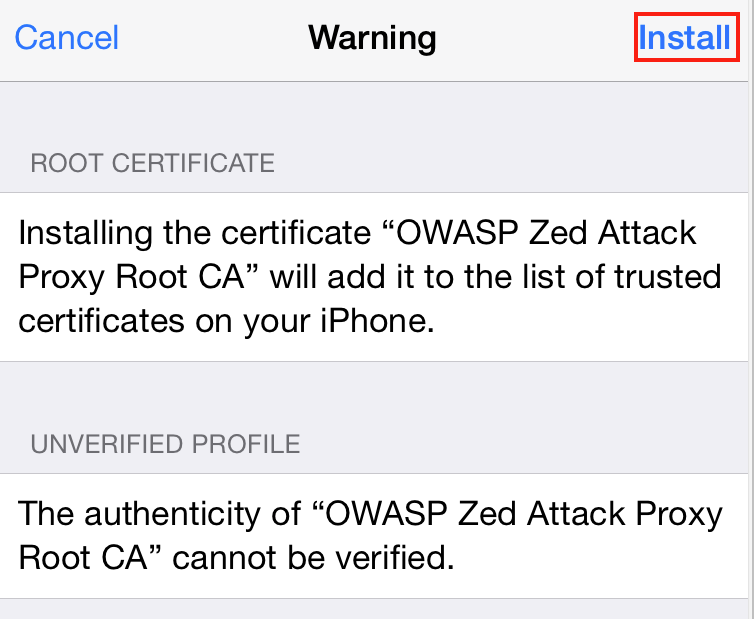754x619 pixels.
Task: Cancel the certificate installation warning
Action: pyautogui.click(x=66, y=38)
